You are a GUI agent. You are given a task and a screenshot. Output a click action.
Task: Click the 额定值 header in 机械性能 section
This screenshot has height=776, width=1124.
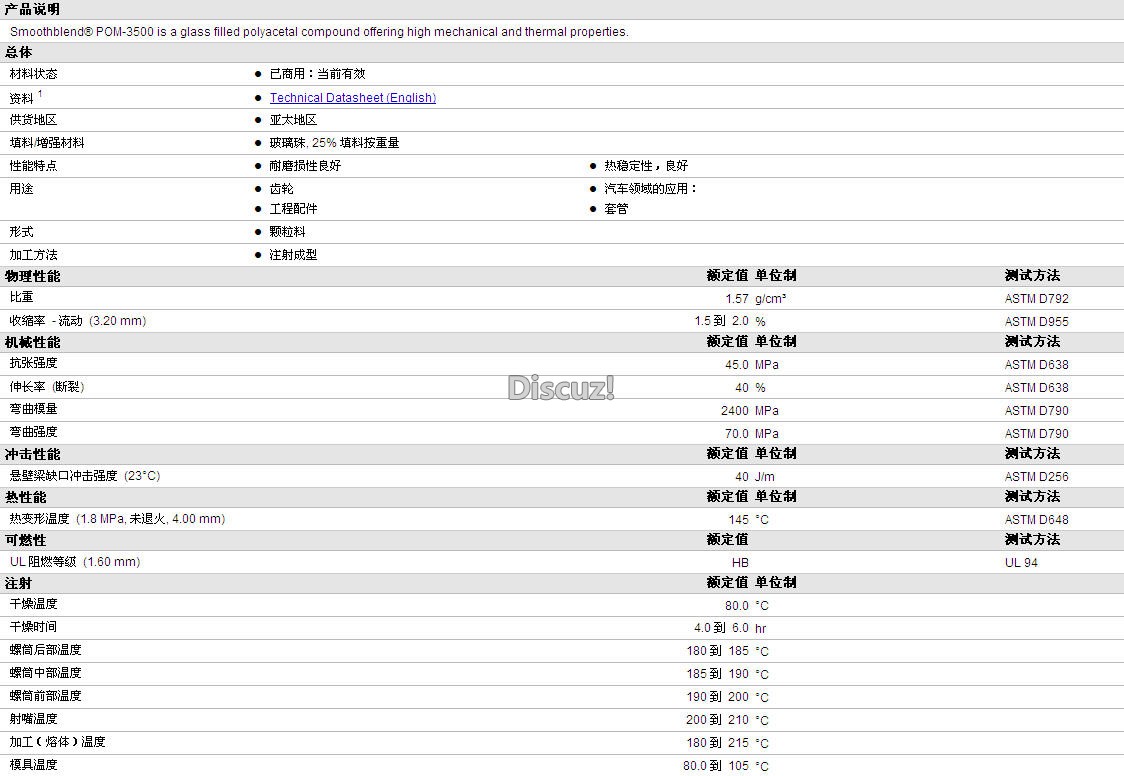click(x=727, y=341)
